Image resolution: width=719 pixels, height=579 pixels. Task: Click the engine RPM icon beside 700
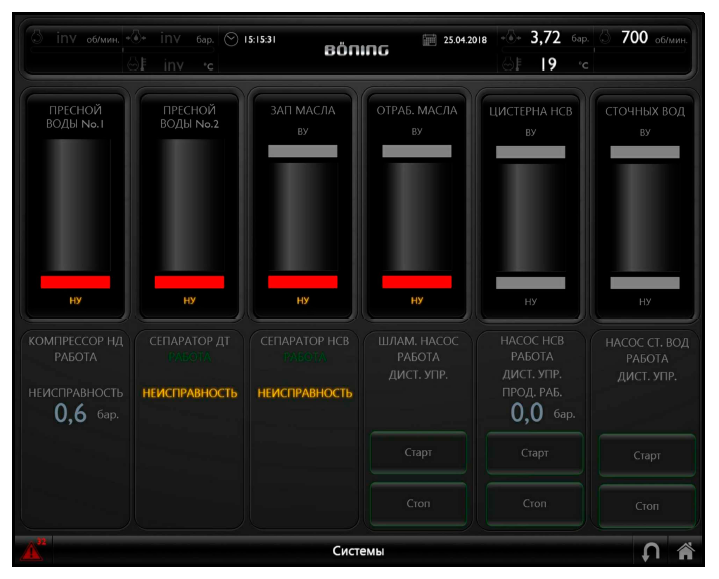pyautogui.click(x=605, y=38)
